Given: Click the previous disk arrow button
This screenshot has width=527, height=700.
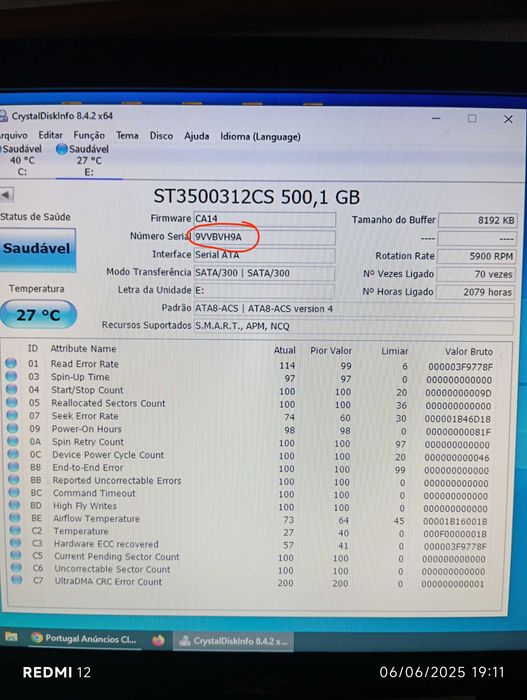Looking at the screenshot, I should [x=6, y=194].
